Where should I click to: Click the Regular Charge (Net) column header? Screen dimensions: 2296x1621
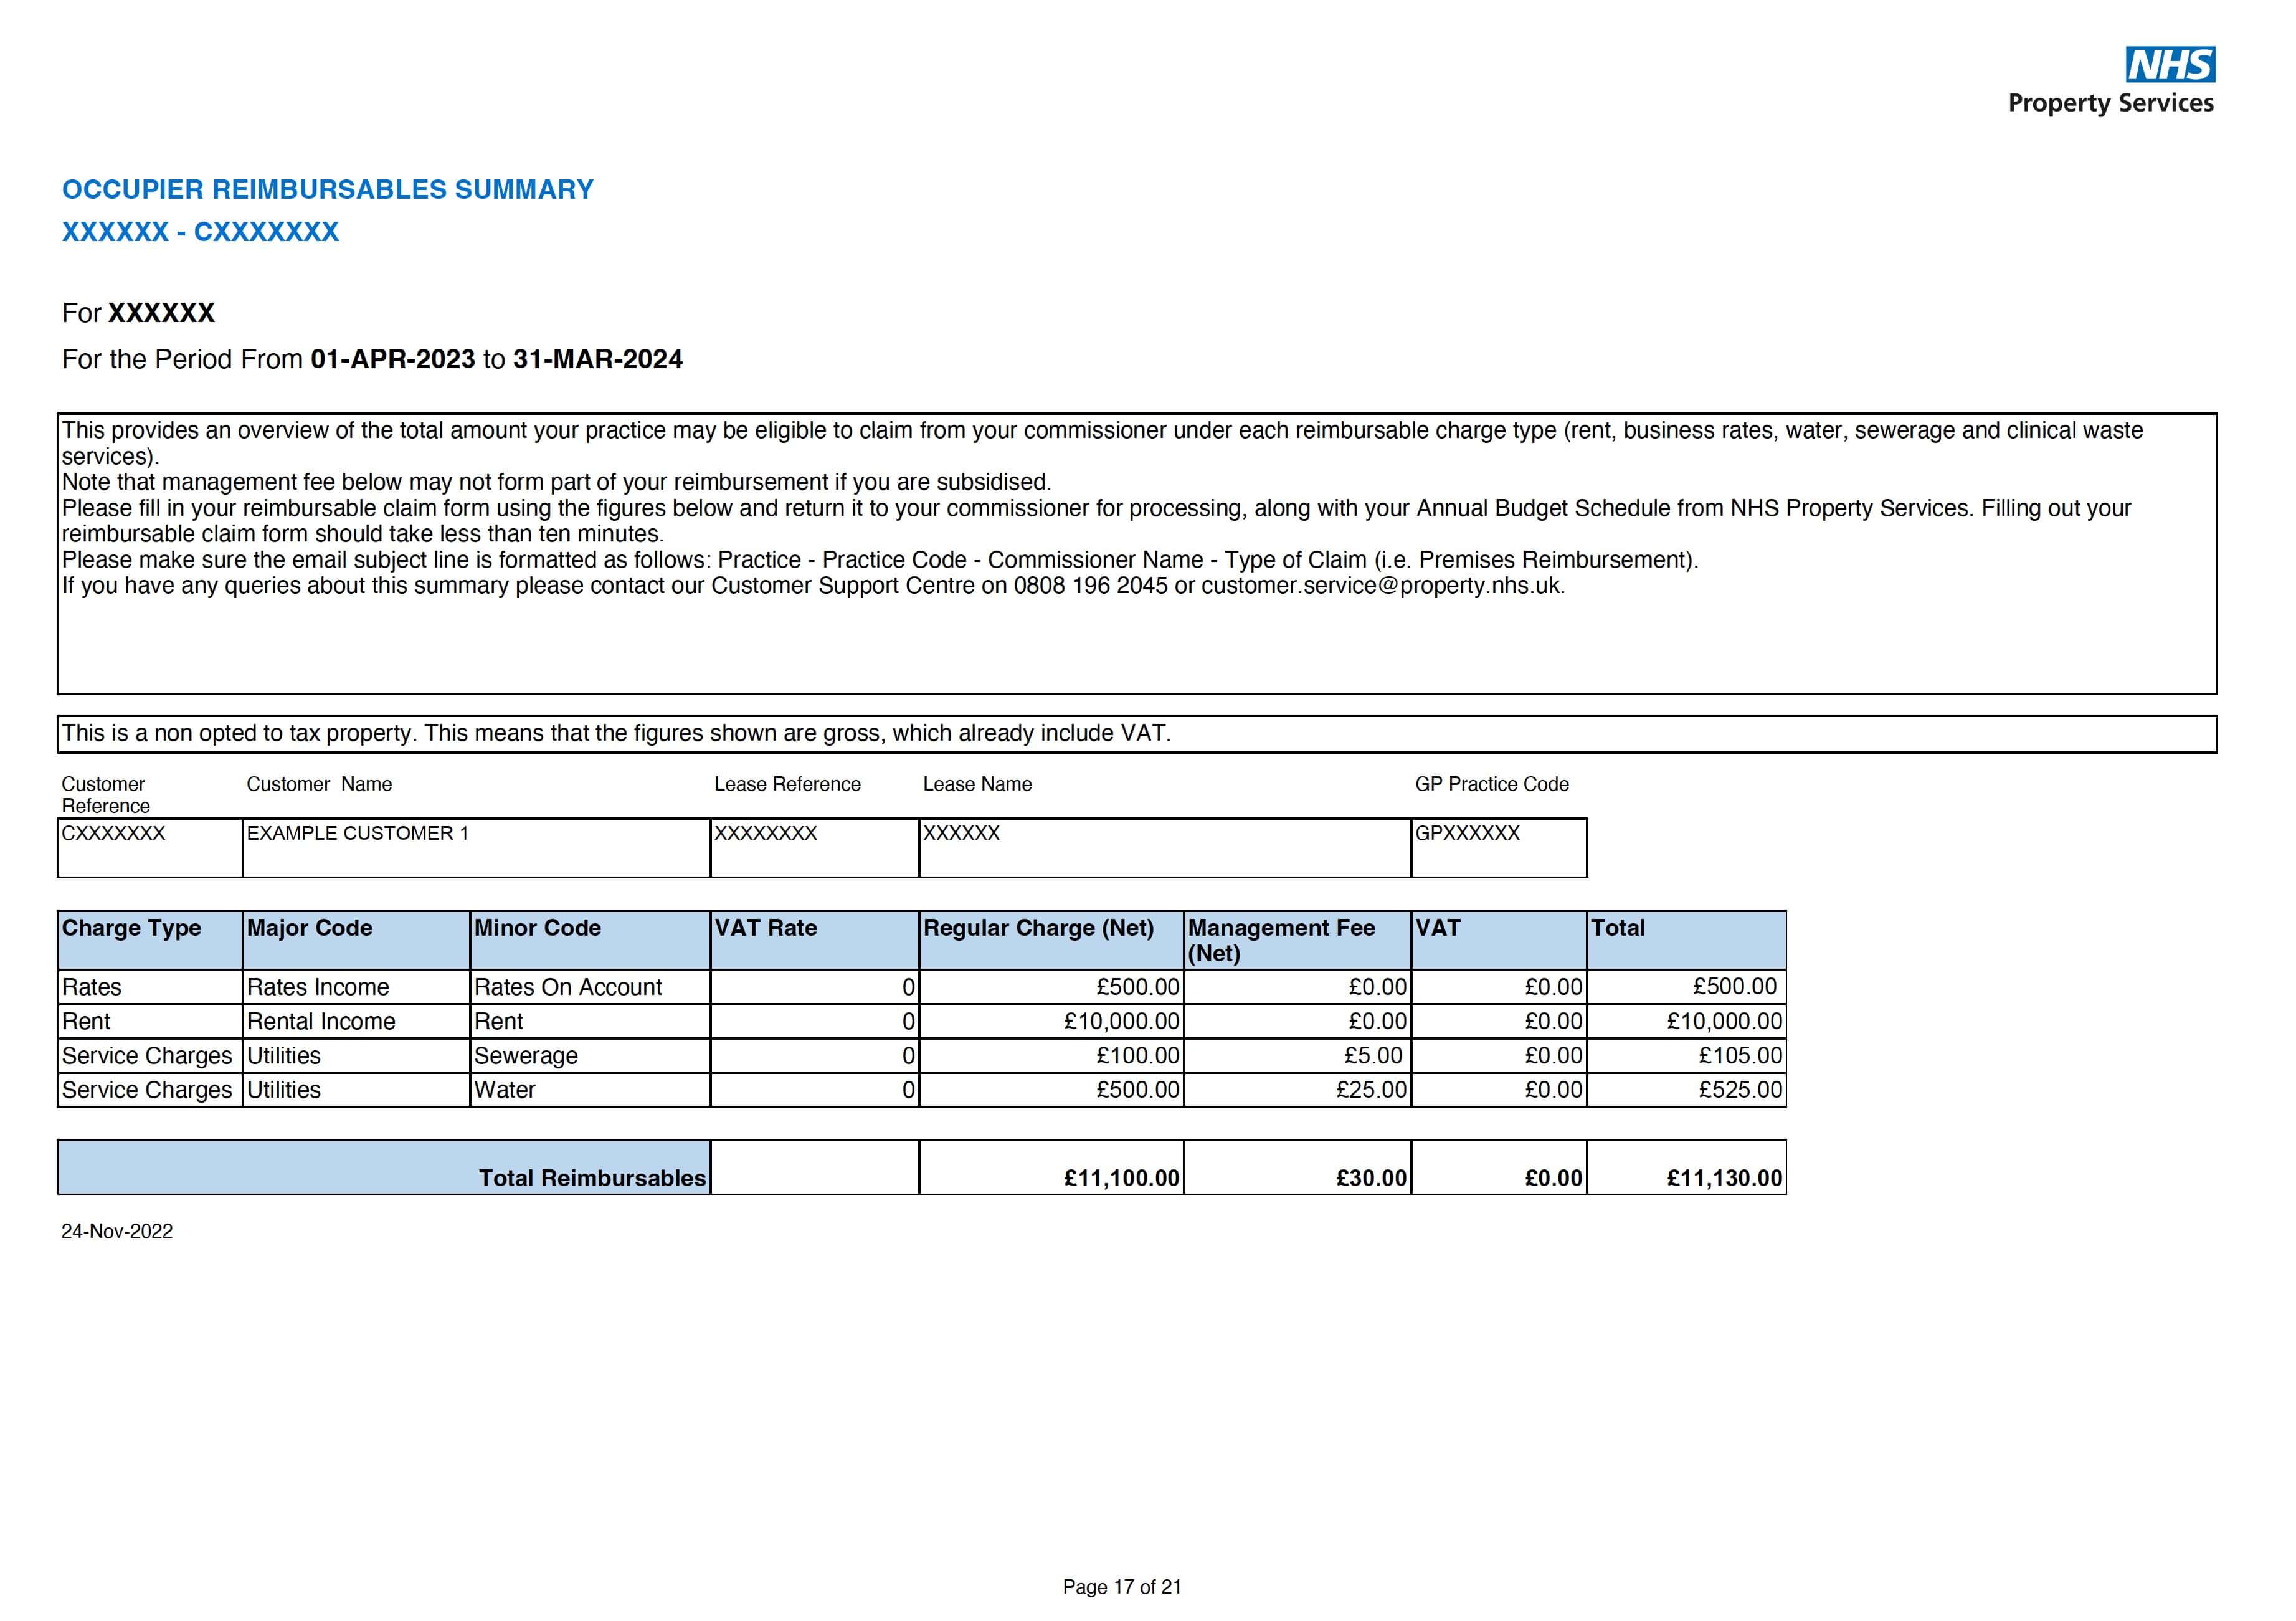(x=1038, y=928)
